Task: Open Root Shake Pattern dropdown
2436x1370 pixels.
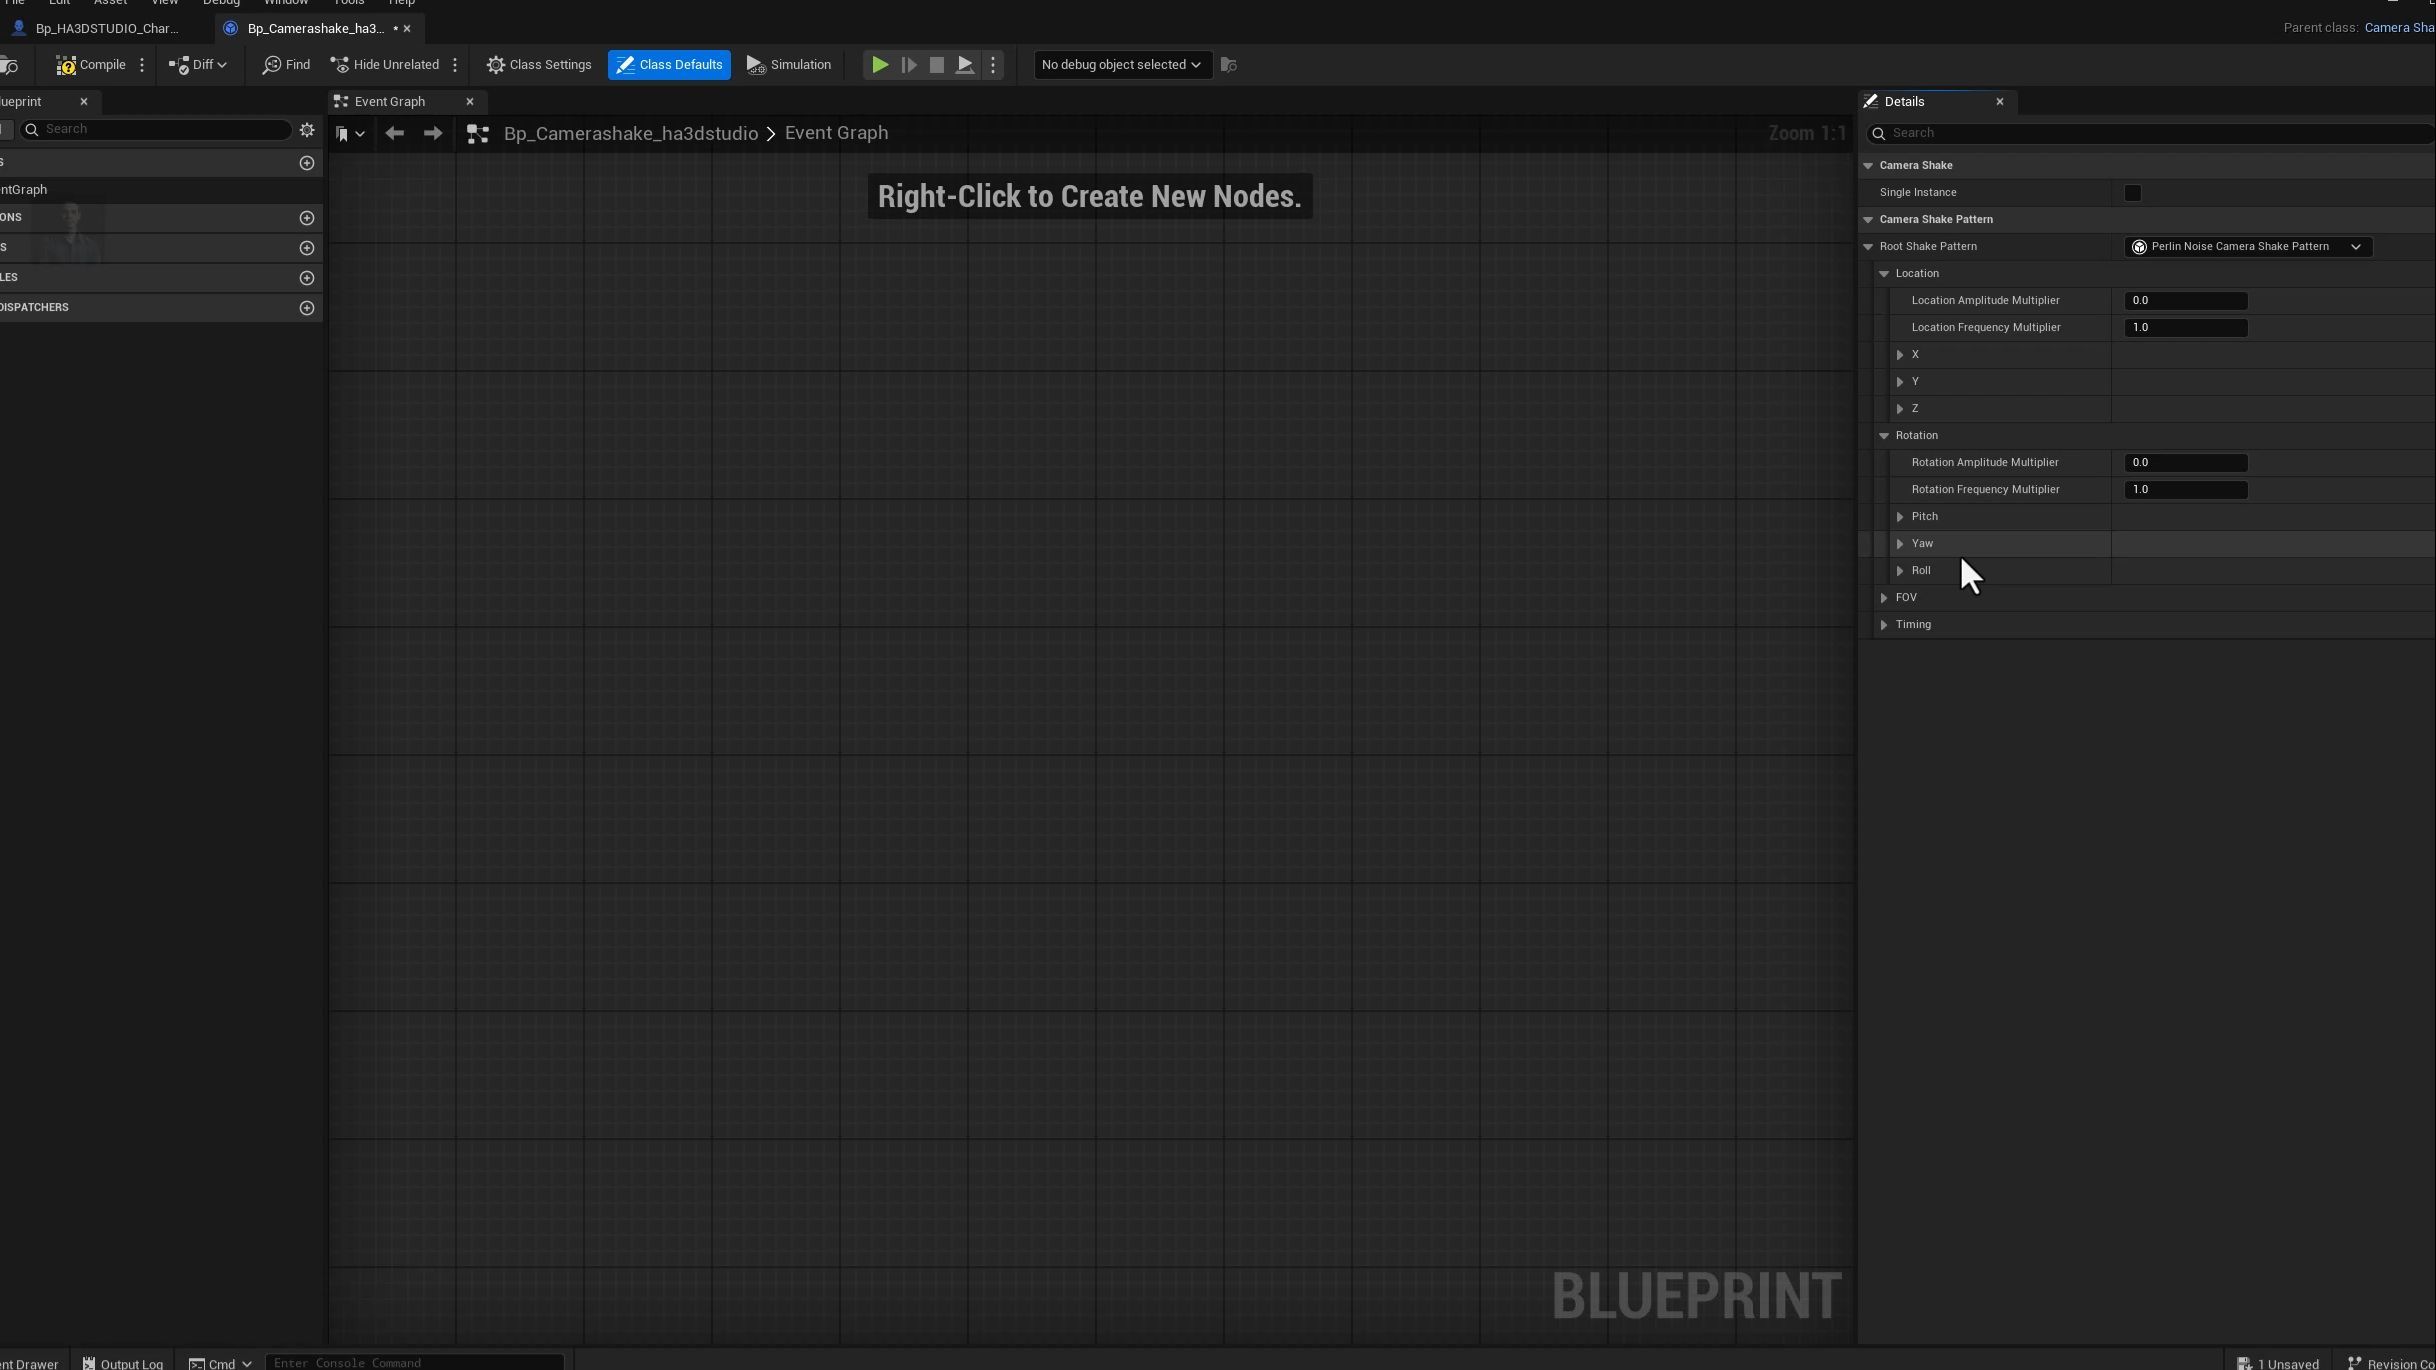Action: [2247, 247]
